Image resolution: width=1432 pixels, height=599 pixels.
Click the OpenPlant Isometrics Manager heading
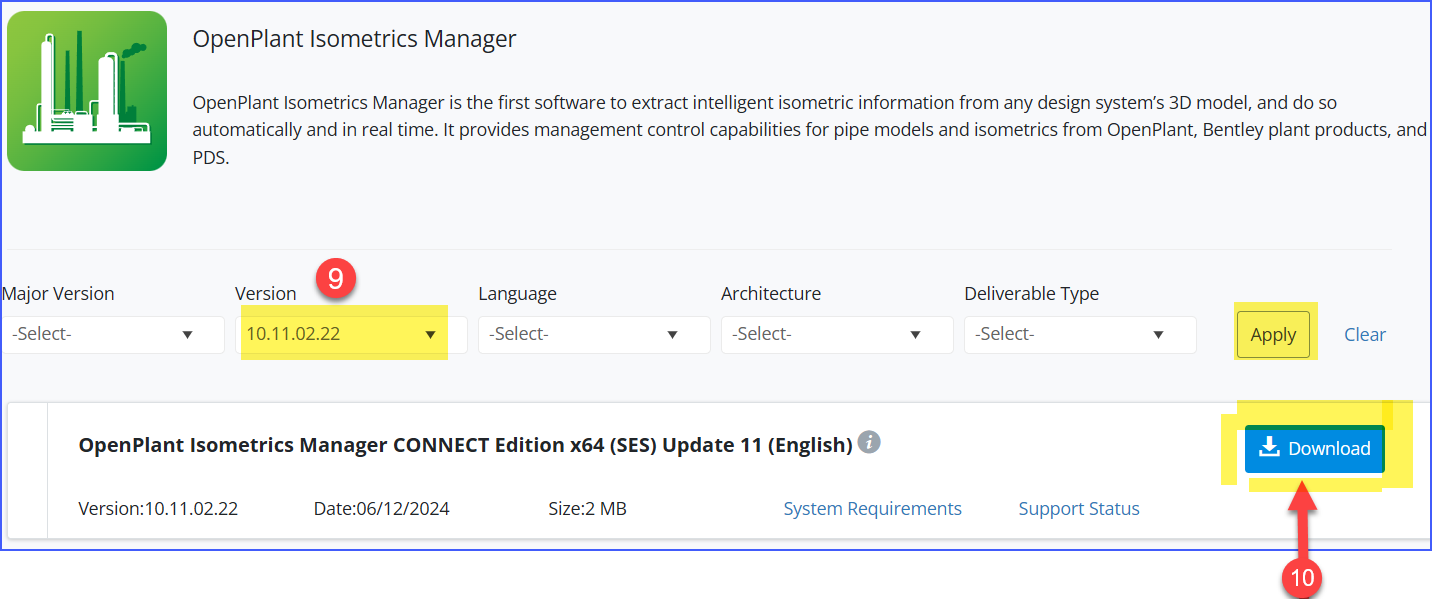(354, 40)
